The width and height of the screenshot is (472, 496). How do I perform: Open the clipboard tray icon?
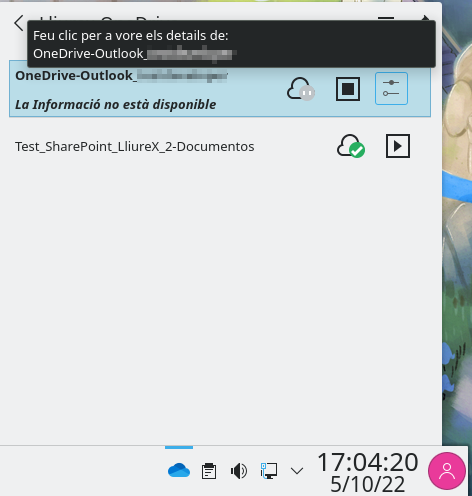click(x=209, y=471)
